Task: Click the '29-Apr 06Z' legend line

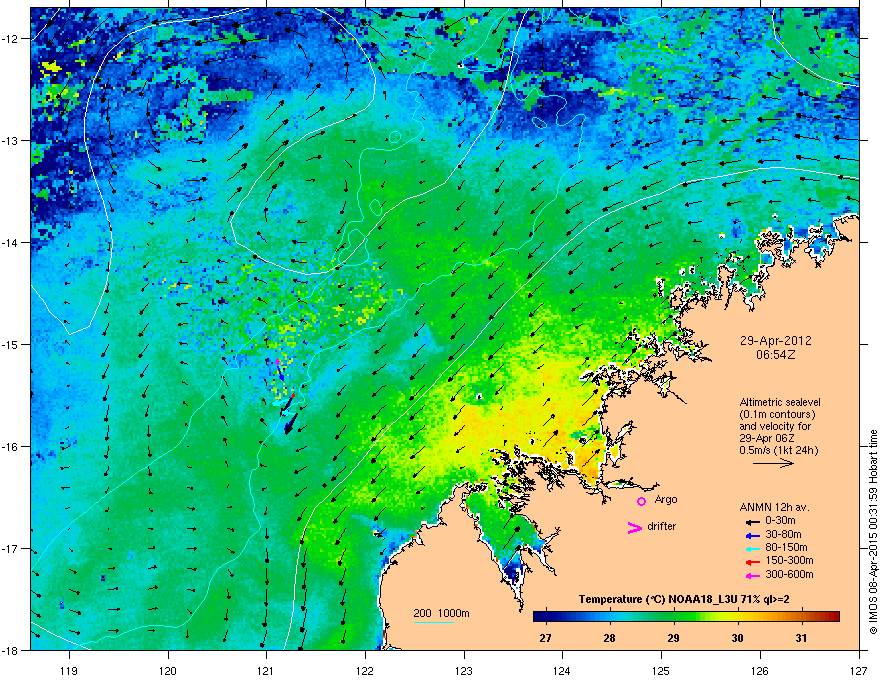Action: [766, 438]
